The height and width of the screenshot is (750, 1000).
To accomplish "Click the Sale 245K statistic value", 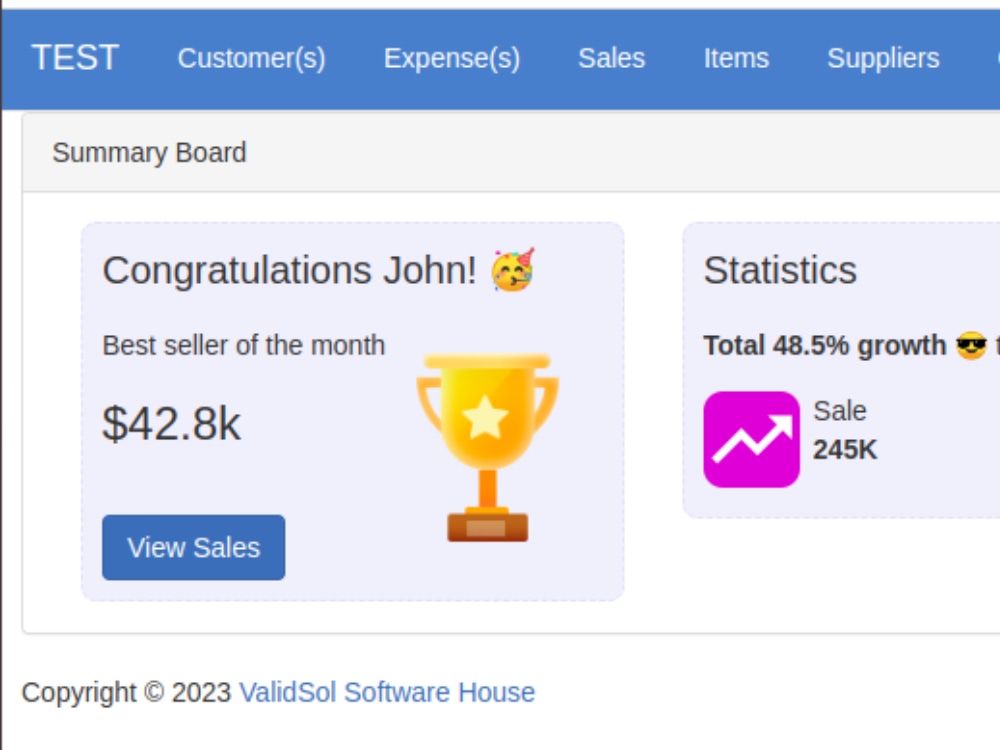I will tap(845, 450).
